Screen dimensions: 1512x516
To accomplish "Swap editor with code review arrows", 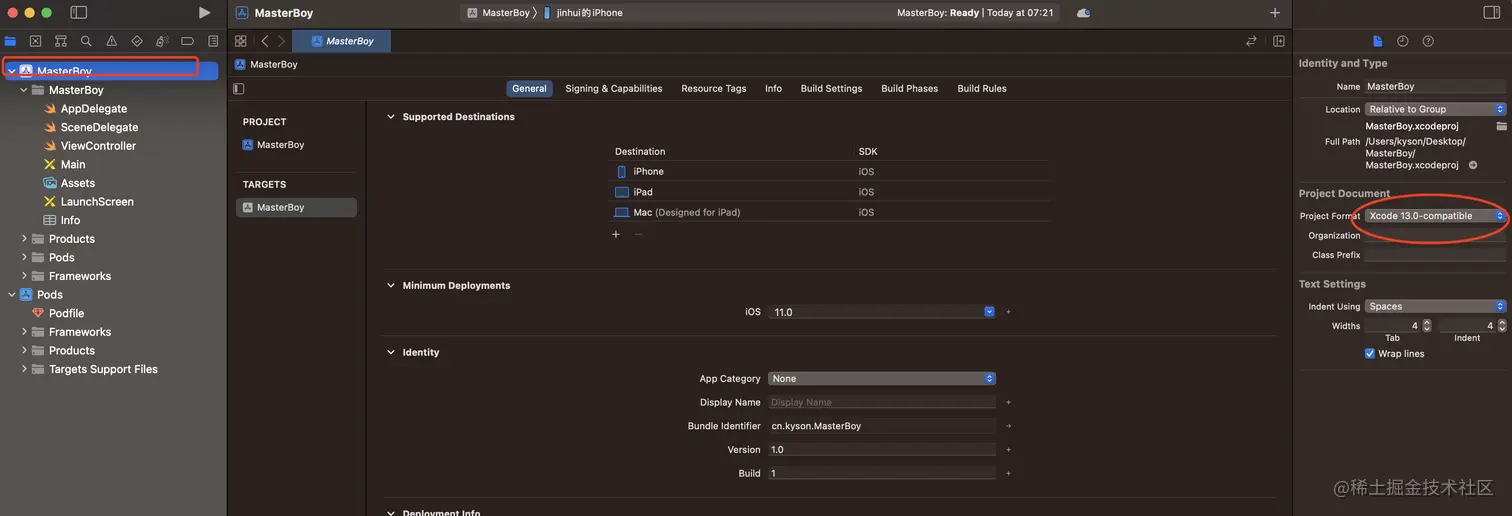I will (1251, 41).
